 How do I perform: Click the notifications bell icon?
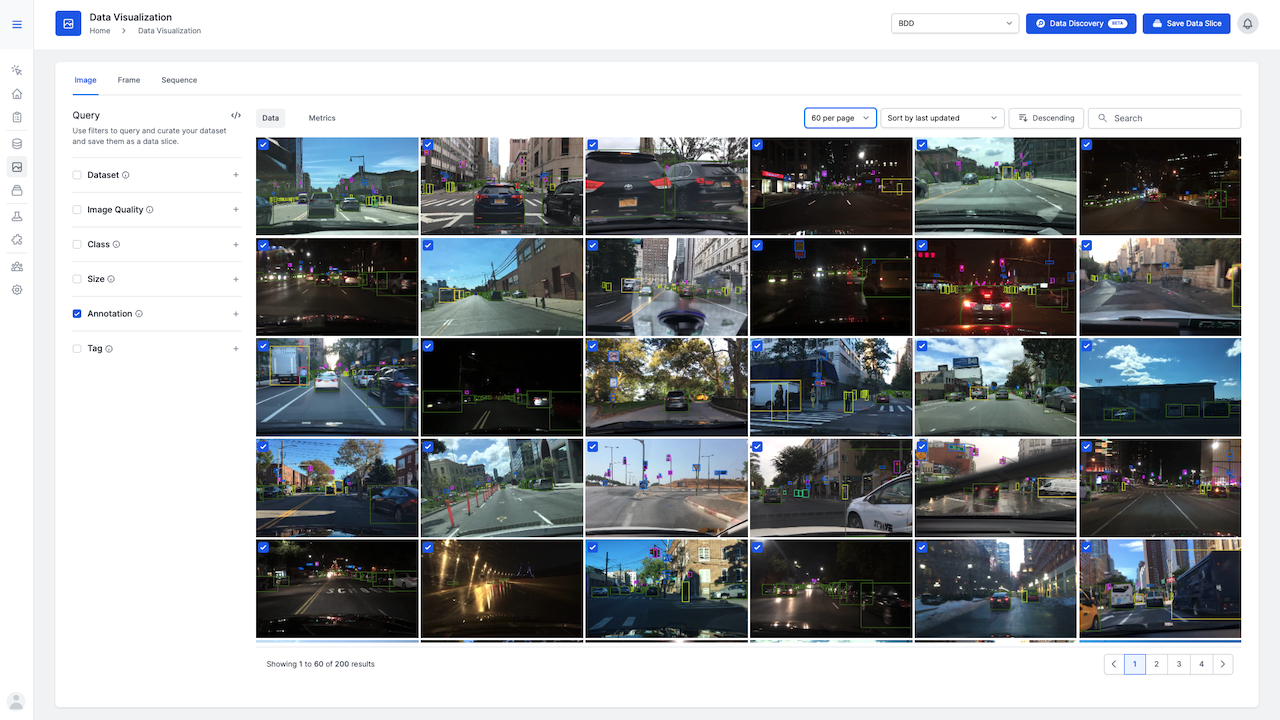(x=1248, y=23)
